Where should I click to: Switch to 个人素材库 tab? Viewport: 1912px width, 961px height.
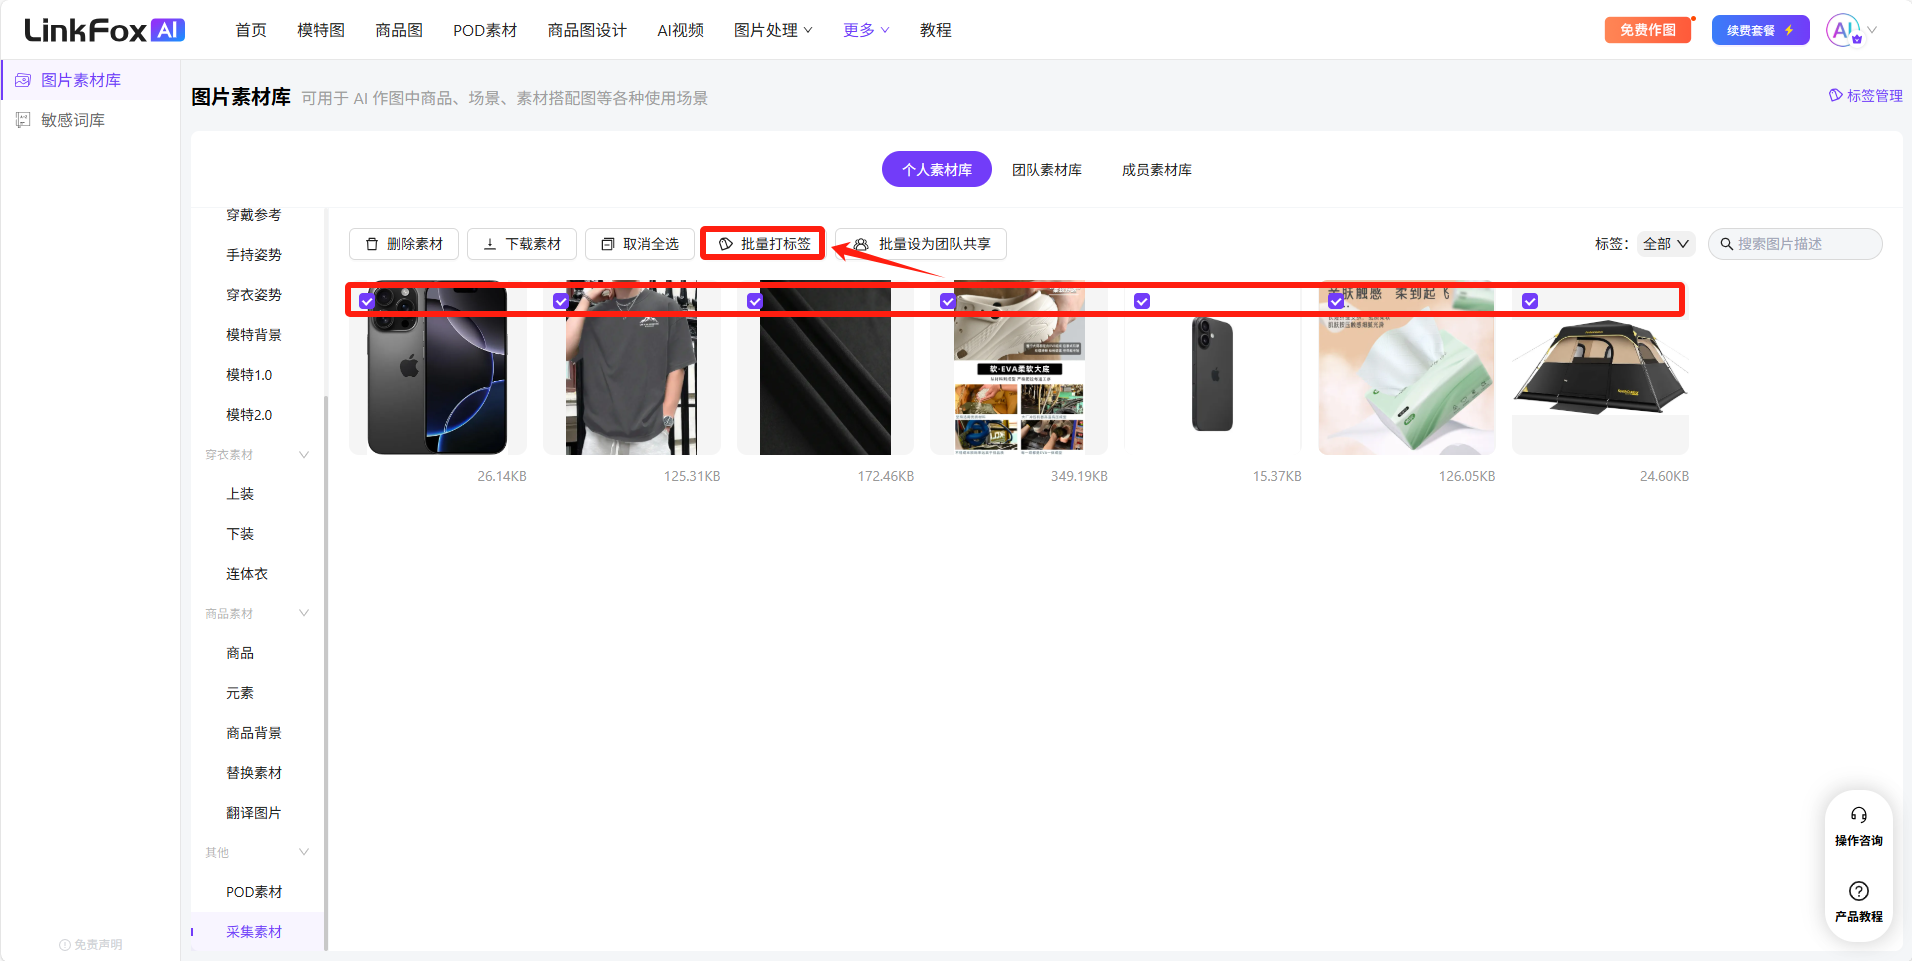pyautogui.click(x=937, y=169)
